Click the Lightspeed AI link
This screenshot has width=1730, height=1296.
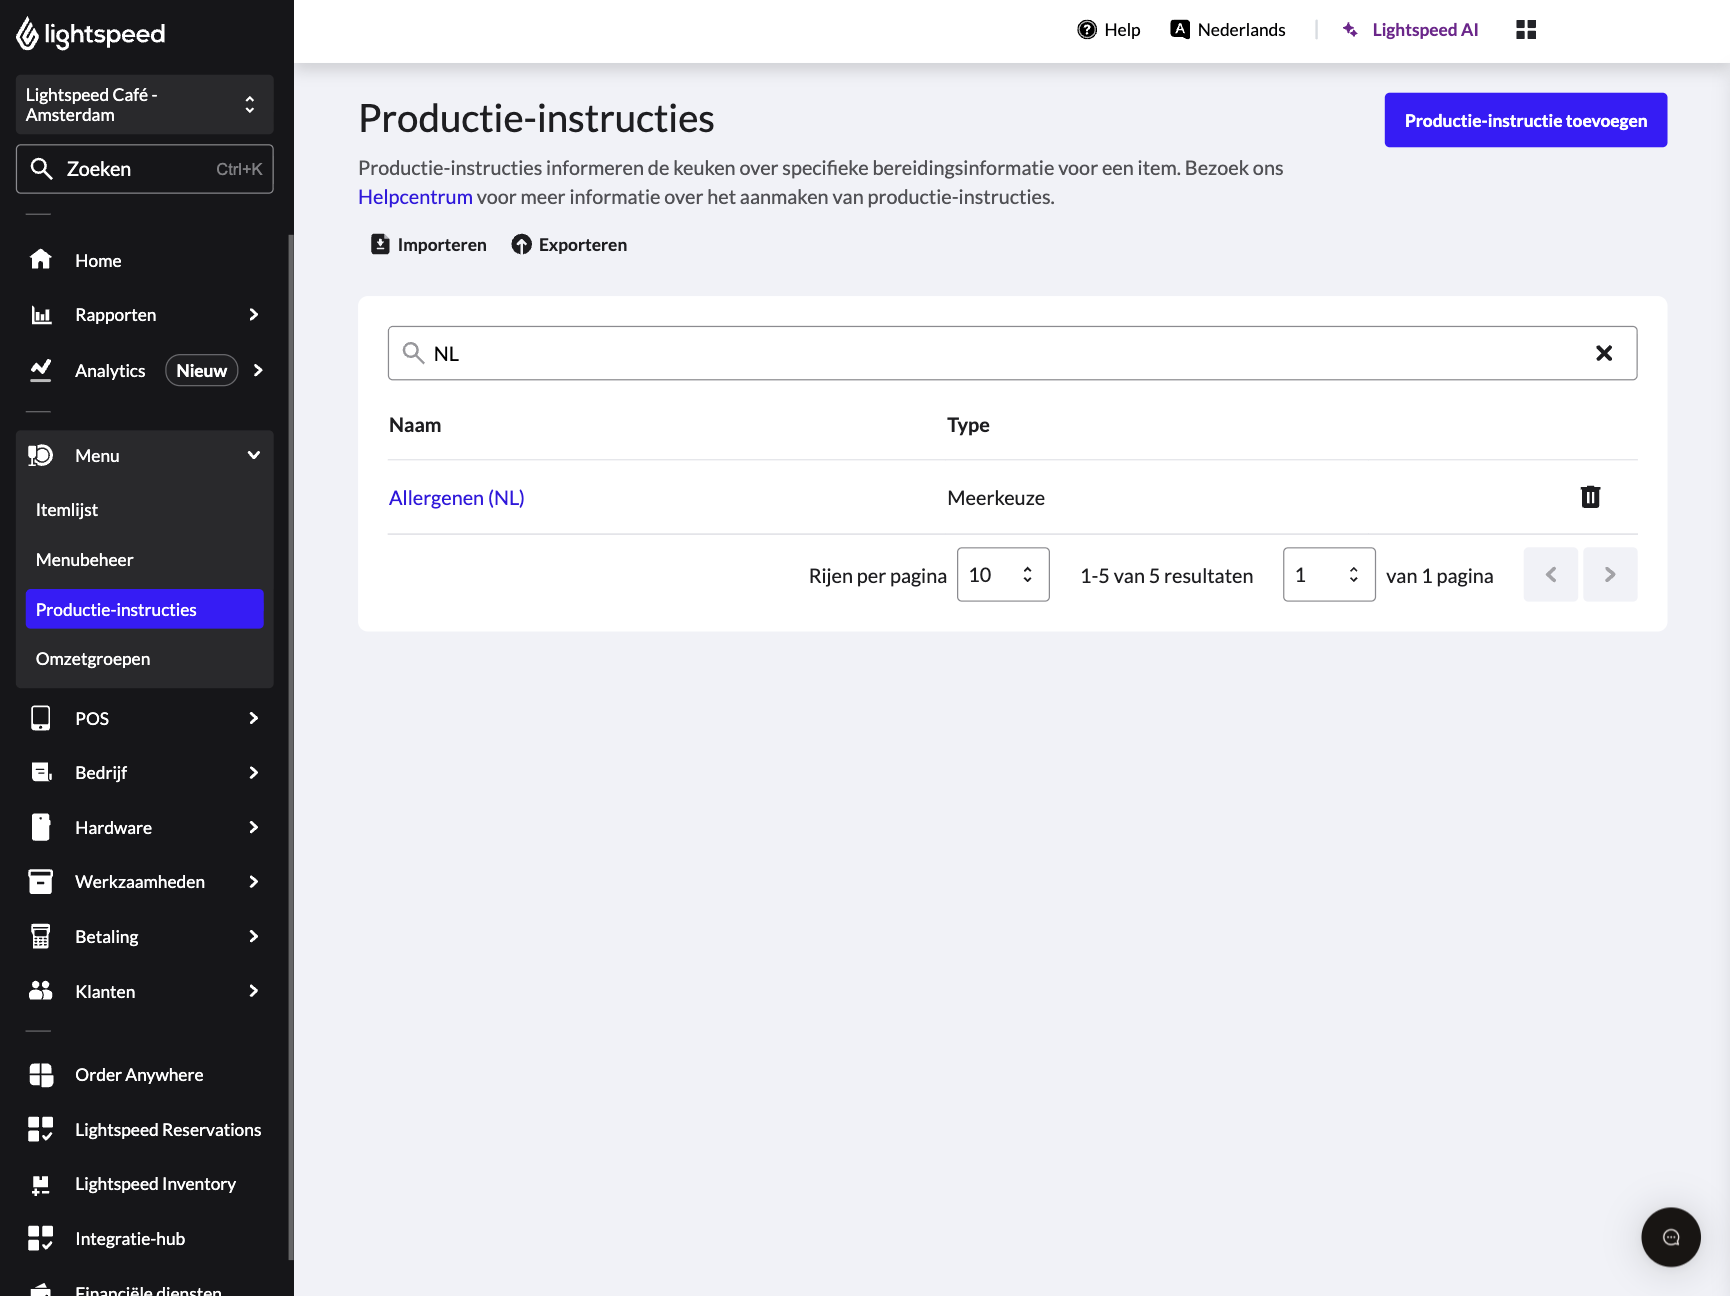point(1425,30)
